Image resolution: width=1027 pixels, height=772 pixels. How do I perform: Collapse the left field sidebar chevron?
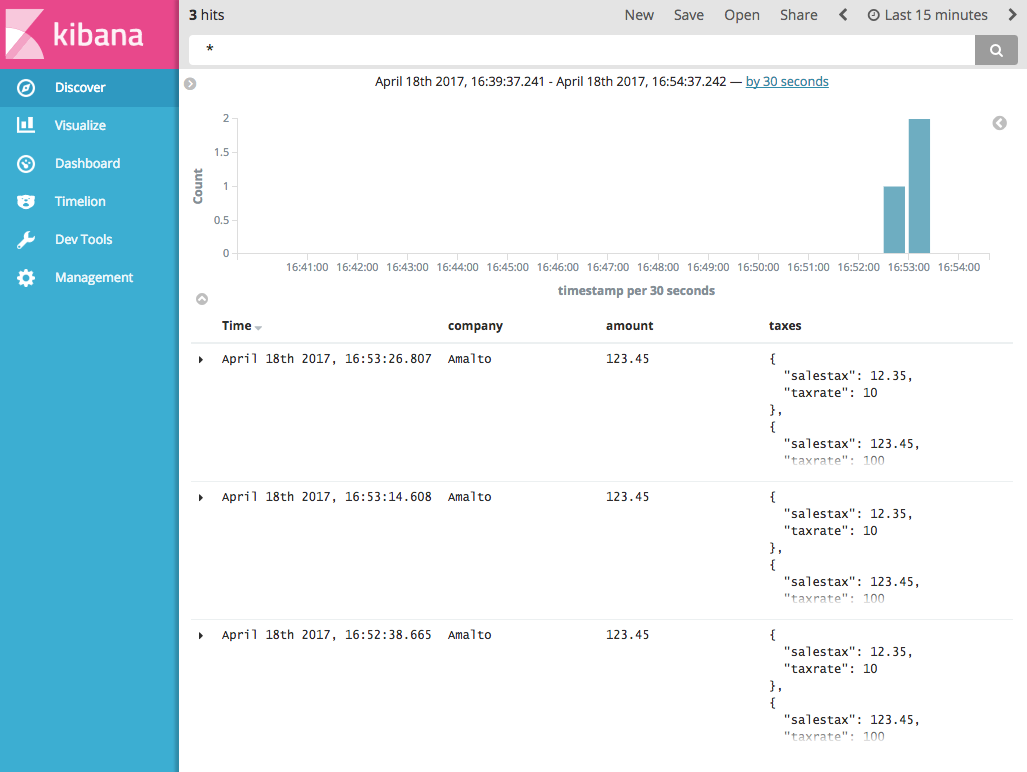(x=190, y=84)
